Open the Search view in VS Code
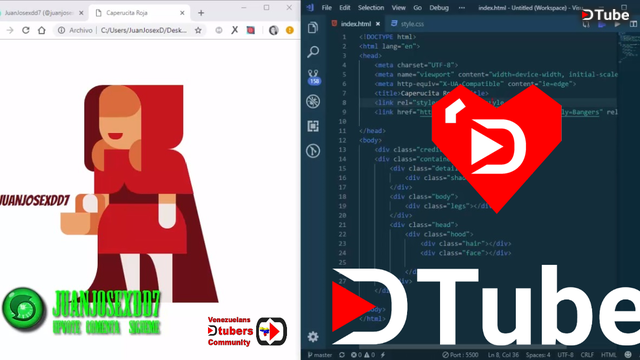 click(x=313, y=52)
